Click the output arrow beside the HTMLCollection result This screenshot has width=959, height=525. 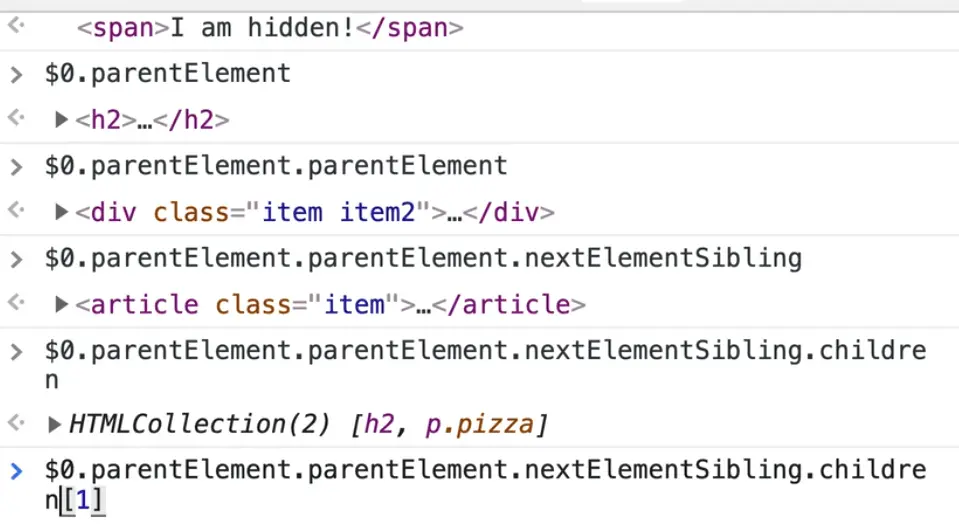[15, 424]
